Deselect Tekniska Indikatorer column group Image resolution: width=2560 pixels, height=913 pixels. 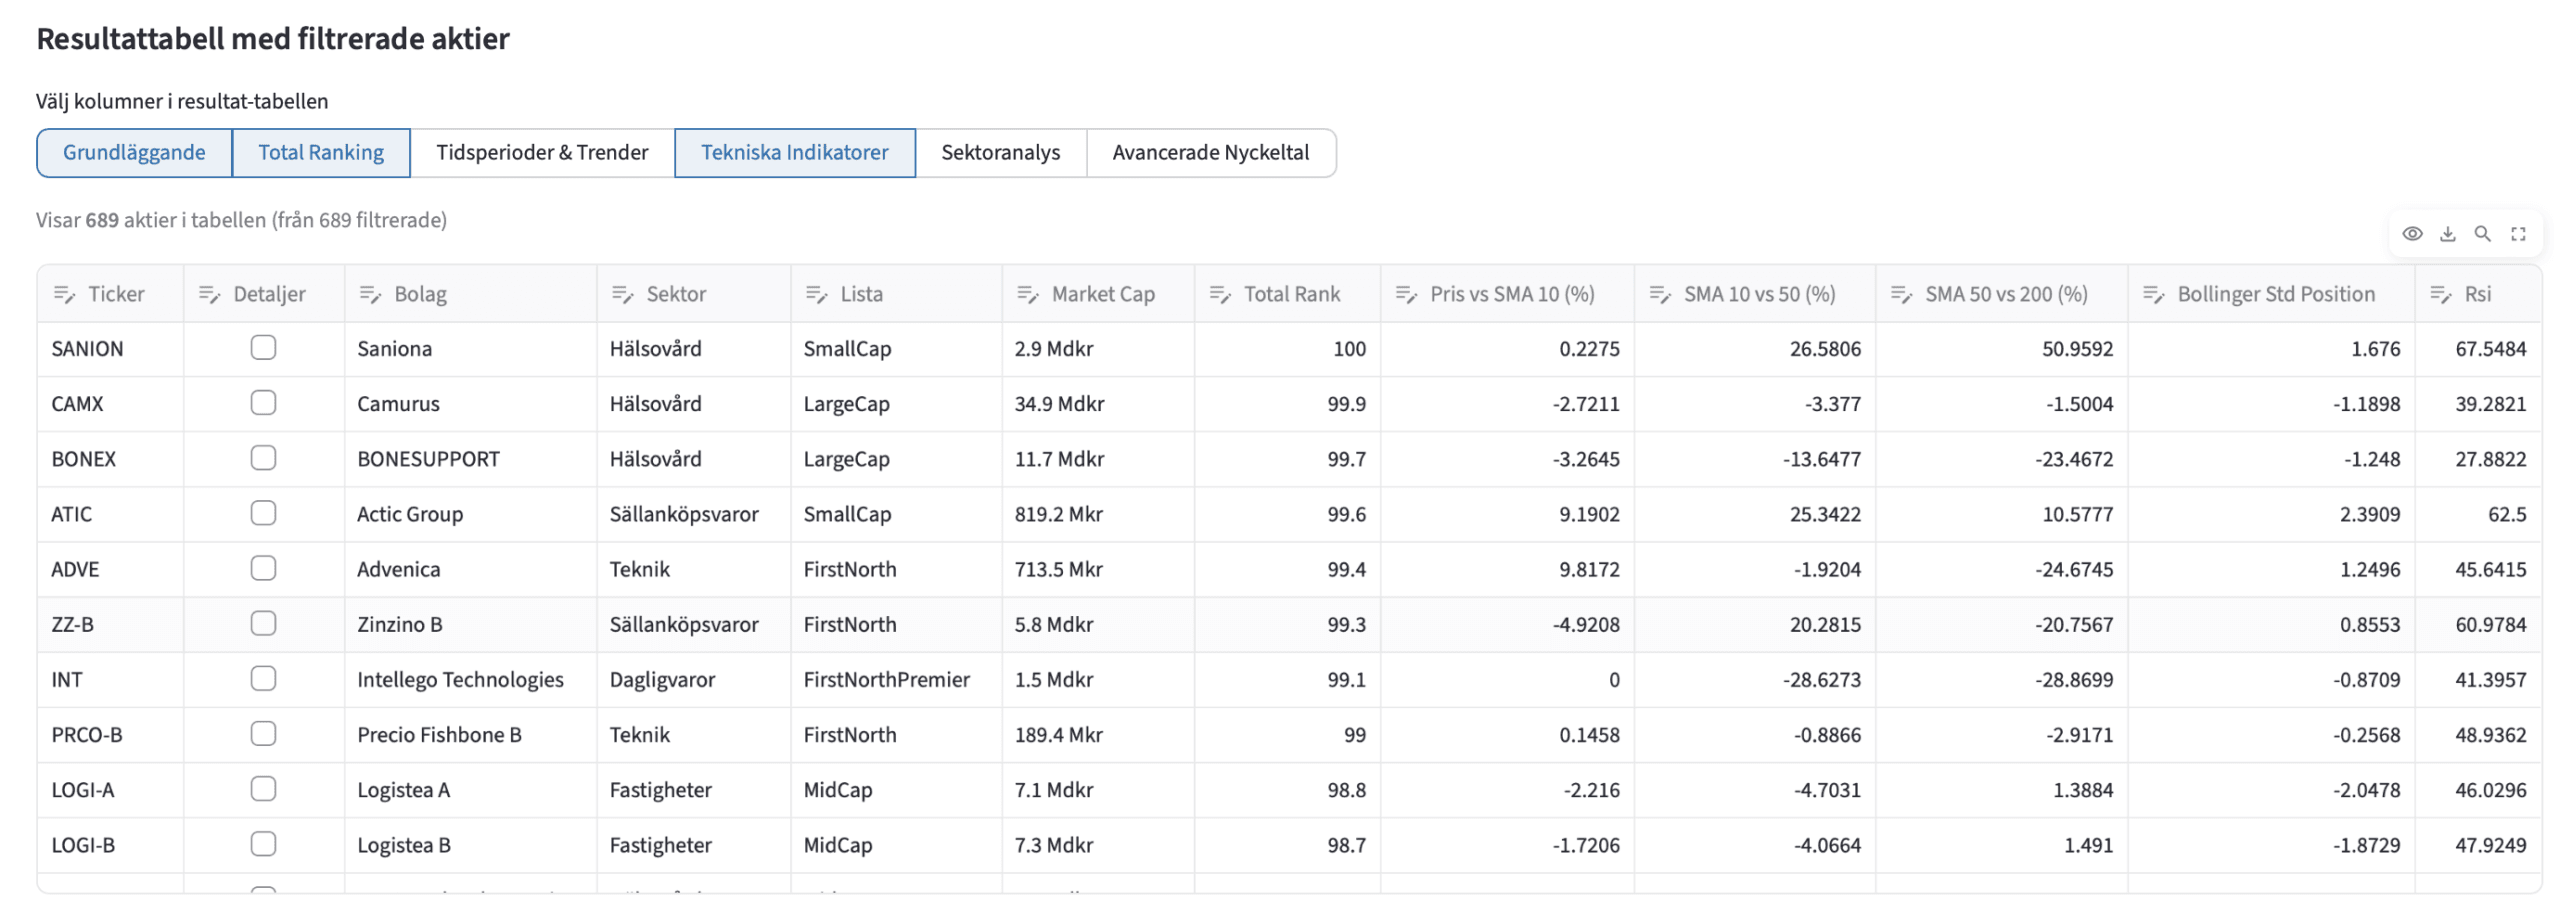click(794, 153)
